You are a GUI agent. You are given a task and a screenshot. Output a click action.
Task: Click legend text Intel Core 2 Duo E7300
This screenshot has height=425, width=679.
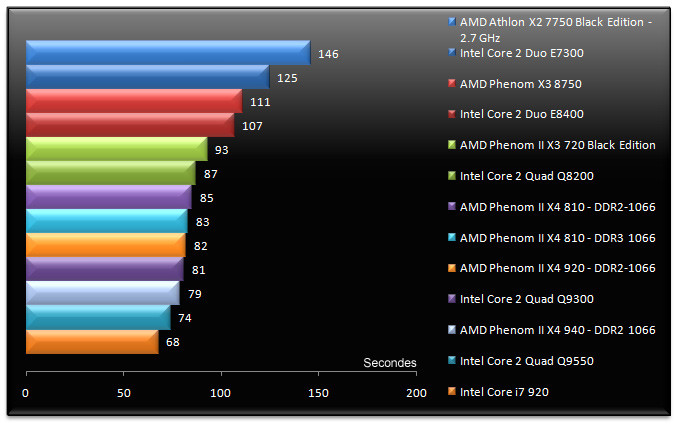521,53
